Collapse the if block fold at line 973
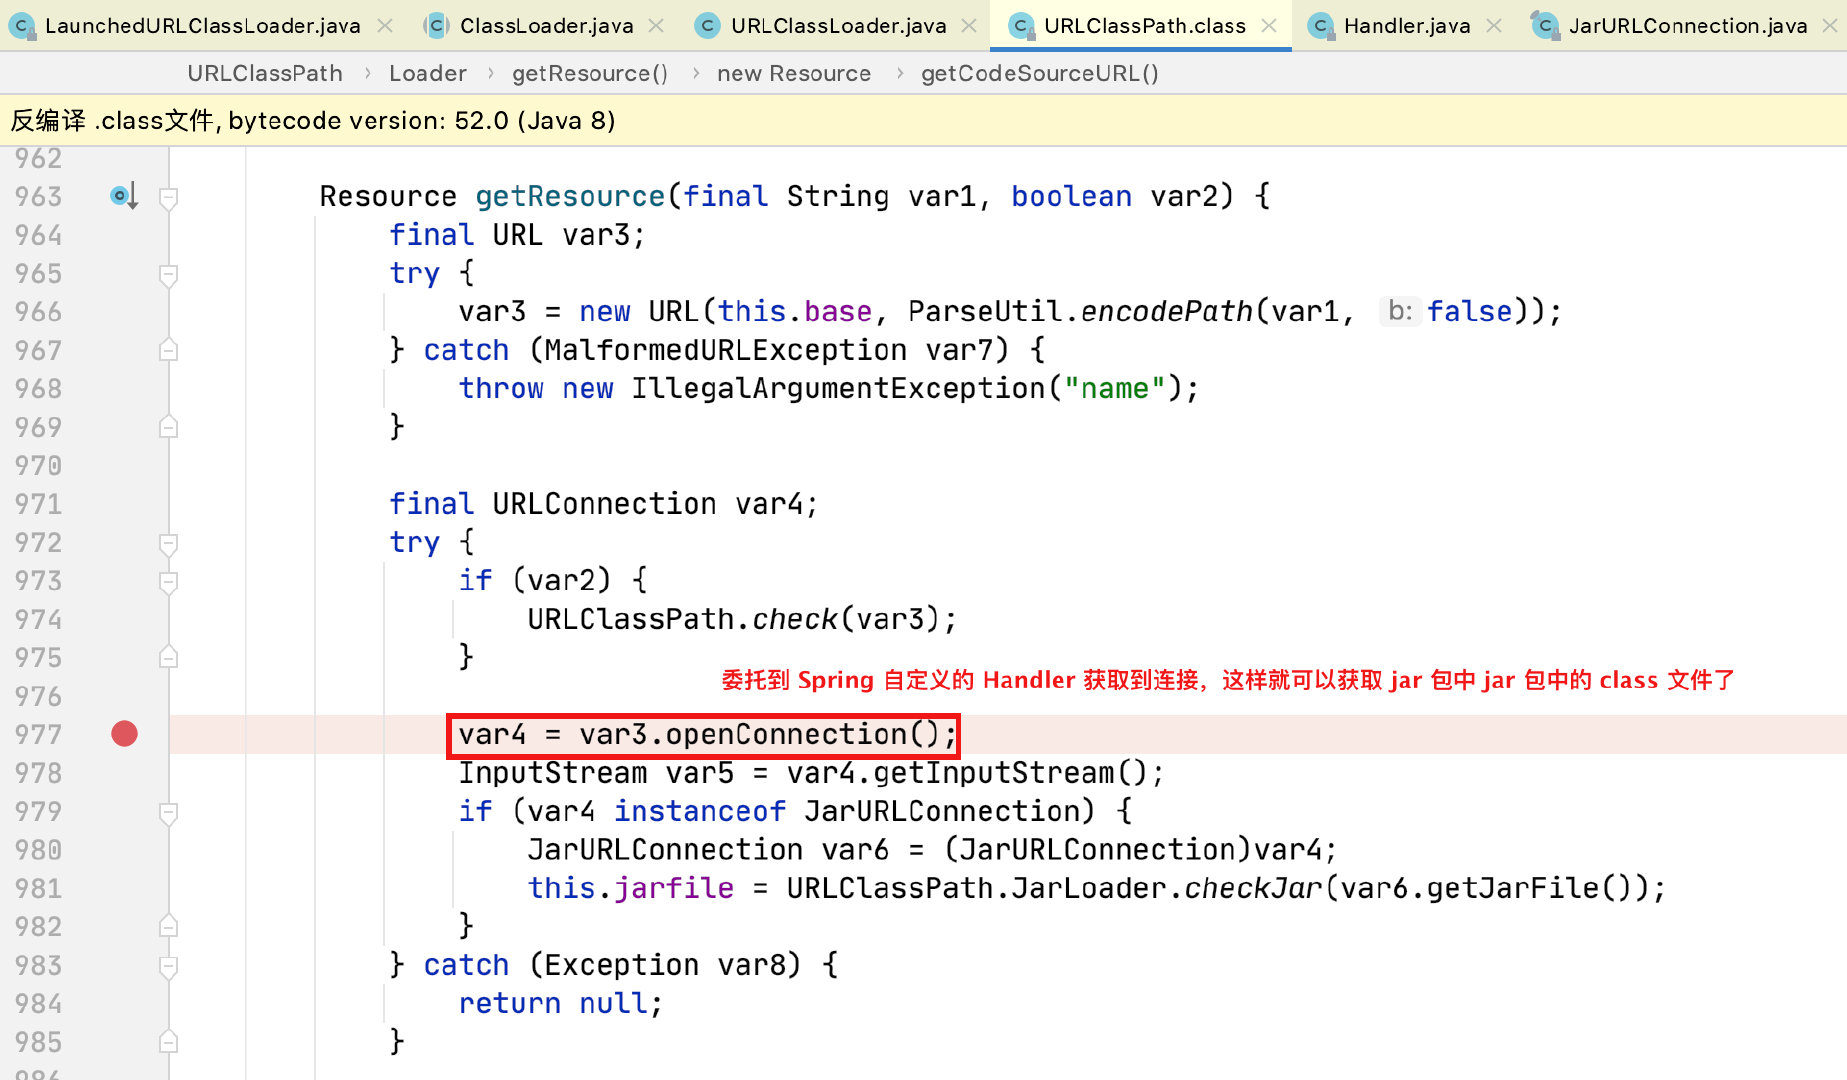The image size is (1847, 1080). (x=169, y=582)
